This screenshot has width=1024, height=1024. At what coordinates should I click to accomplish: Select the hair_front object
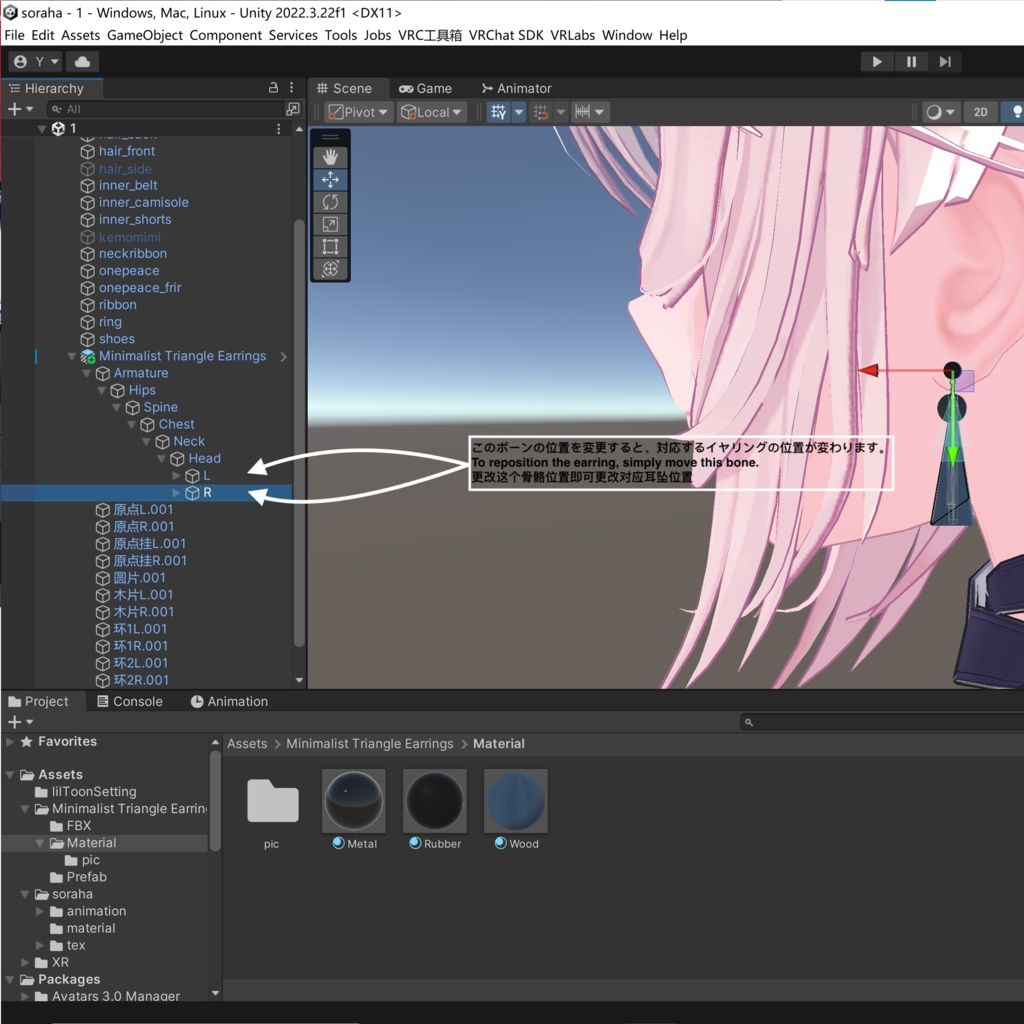click(127, 152)
